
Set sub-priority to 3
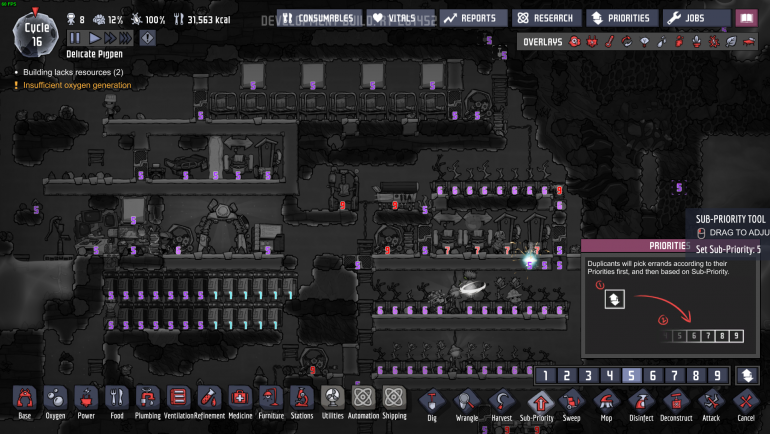click(x=588, y=376)
